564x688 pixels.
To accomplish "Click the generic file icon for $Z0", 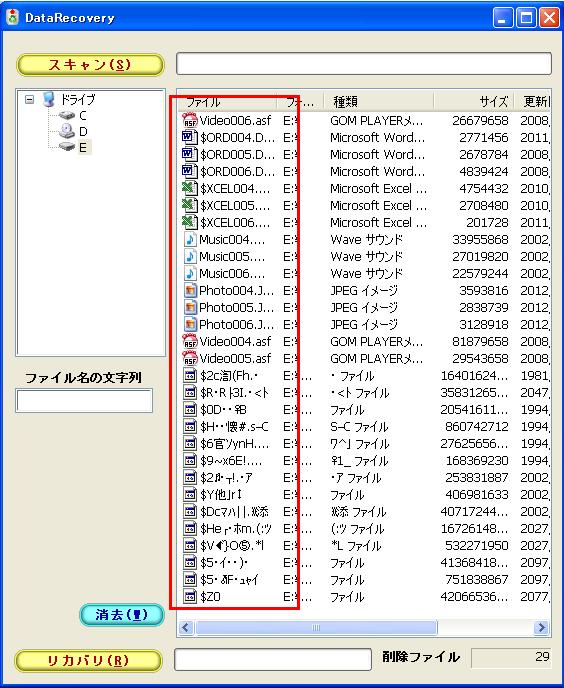I will pyautogui.click(x=190, y=597).
